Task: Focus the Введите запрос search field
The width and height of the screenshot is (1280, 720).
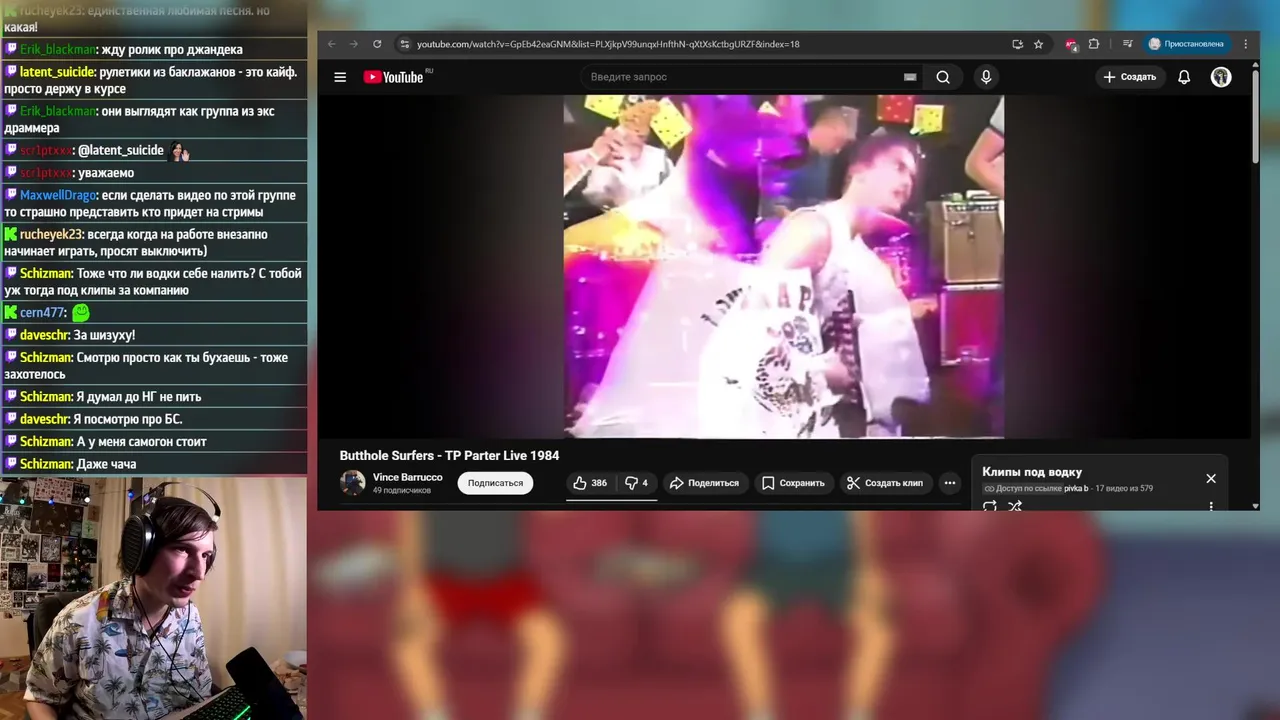Action: point(745,77)
